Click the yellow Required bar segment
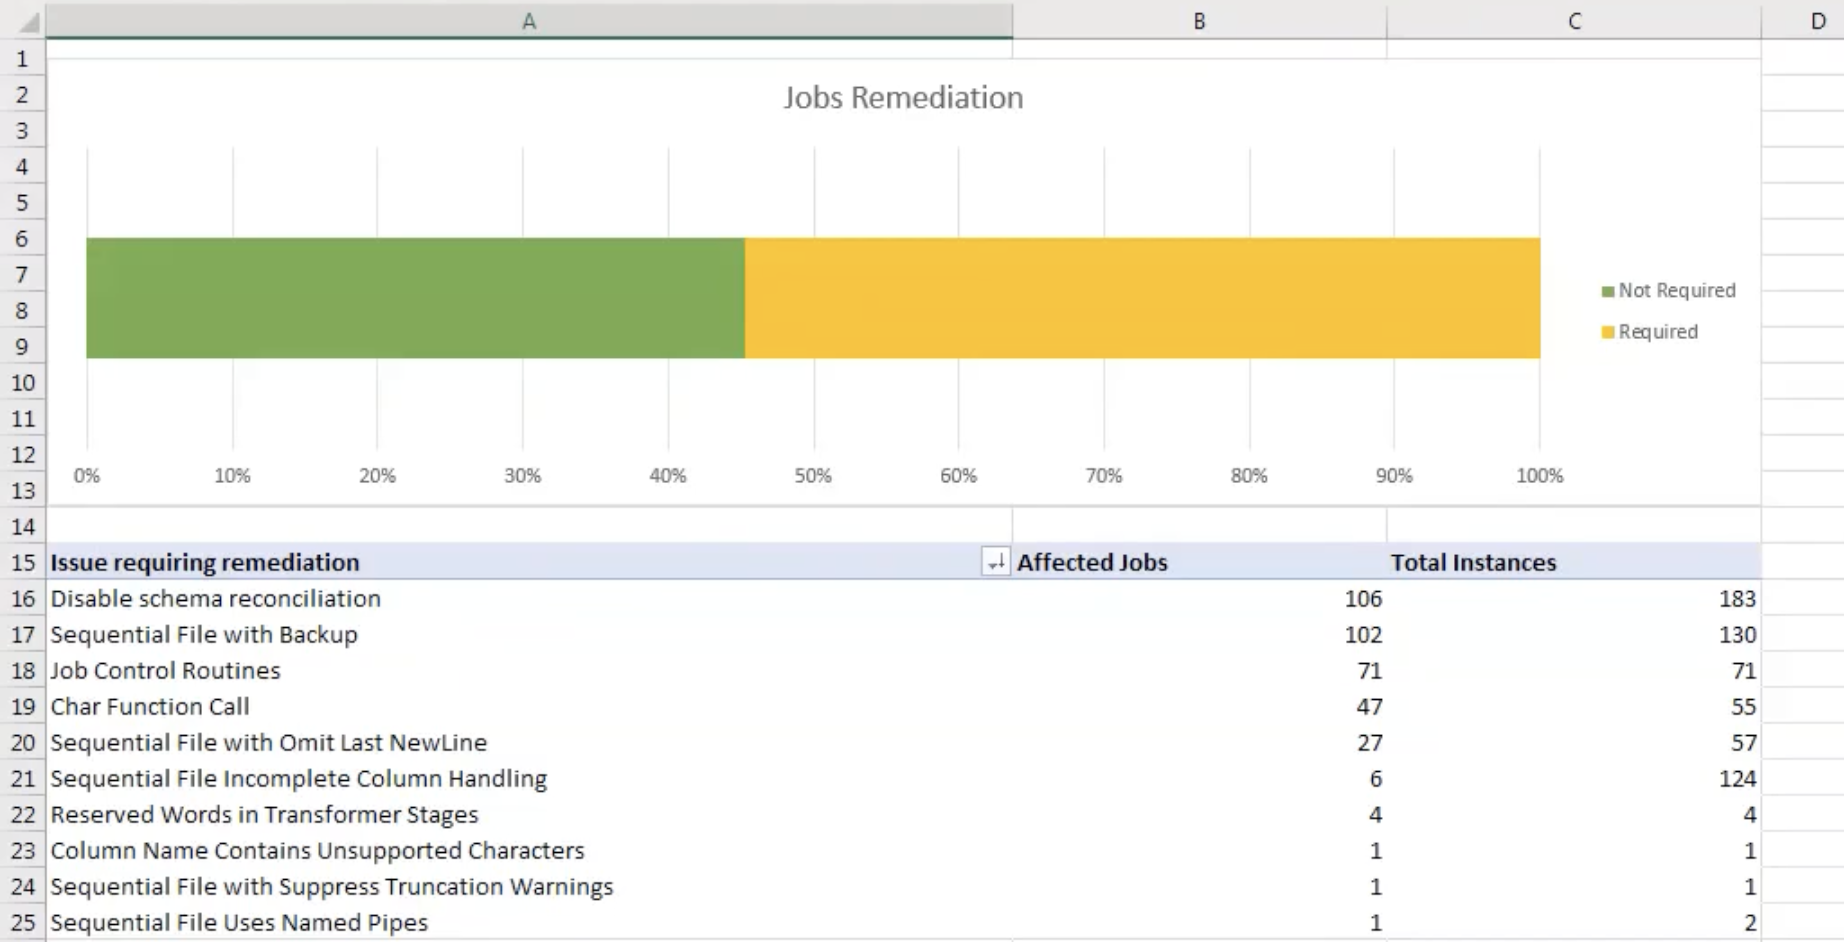The width and height of the screenshot is (1844, 942). 1141,298
